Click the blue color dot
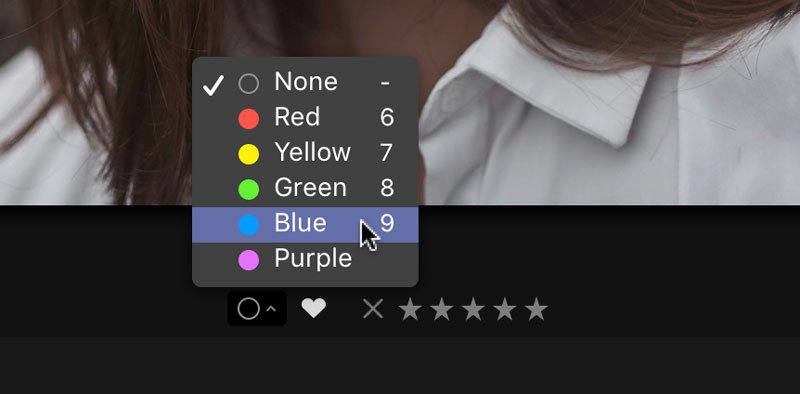800x394 pixels. pyautogui.click(x=248, y=225)
